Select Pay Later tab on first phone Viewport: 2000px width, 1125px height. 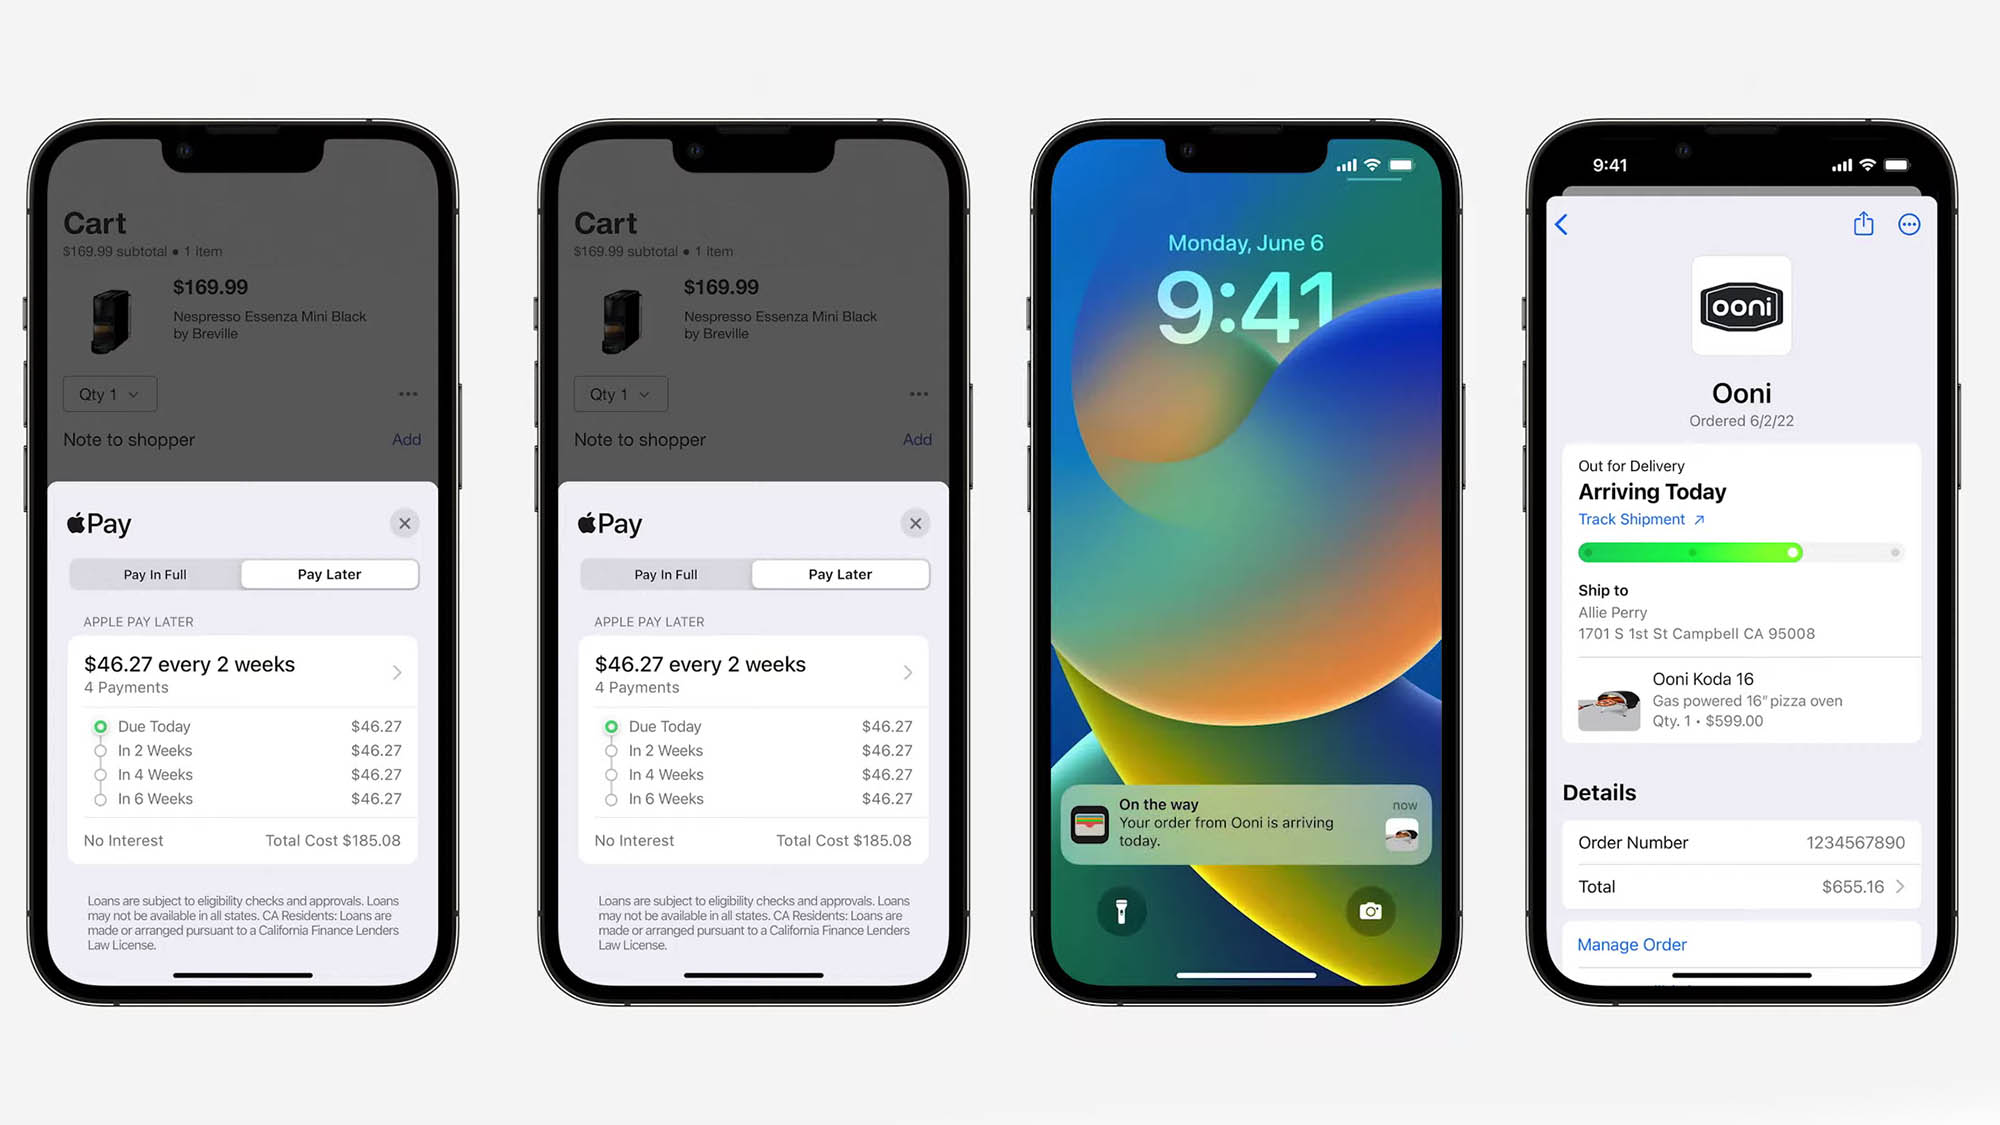coord(328,573)
